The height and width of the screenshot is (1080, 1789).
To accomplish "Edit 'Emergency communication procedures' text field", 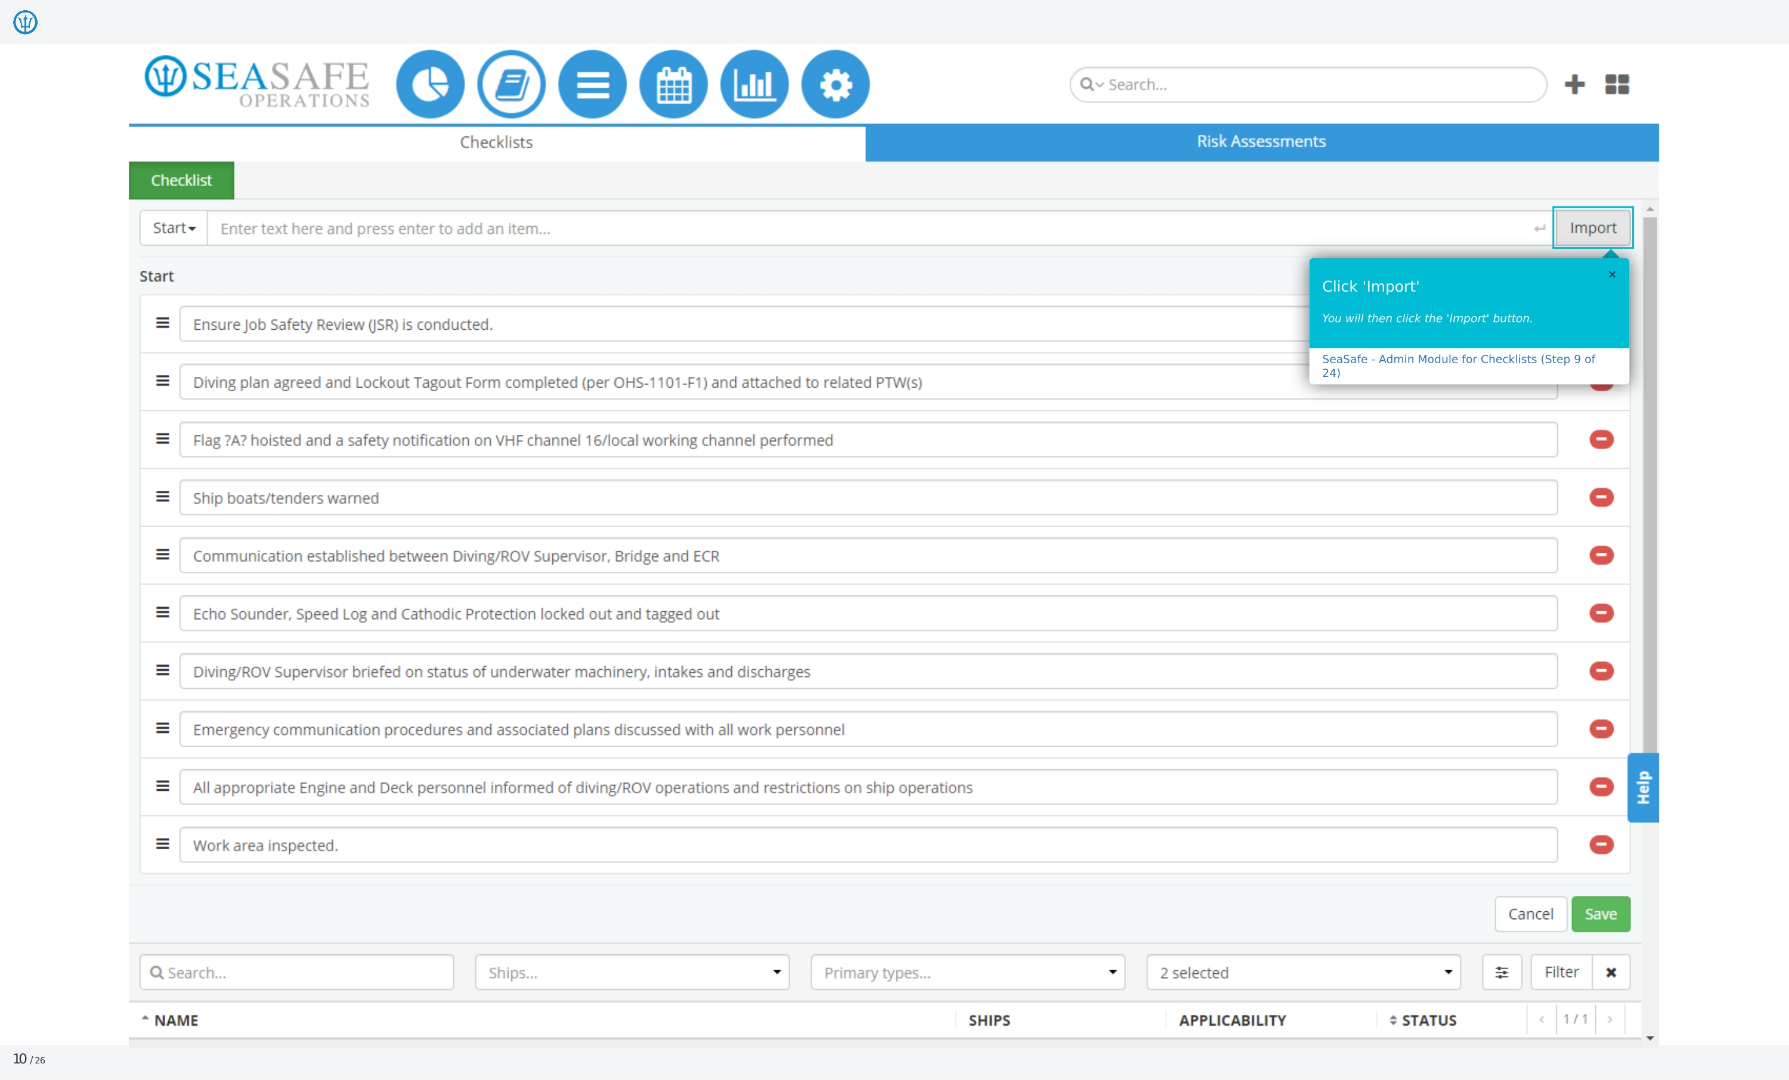I will (x=868, y=730).
